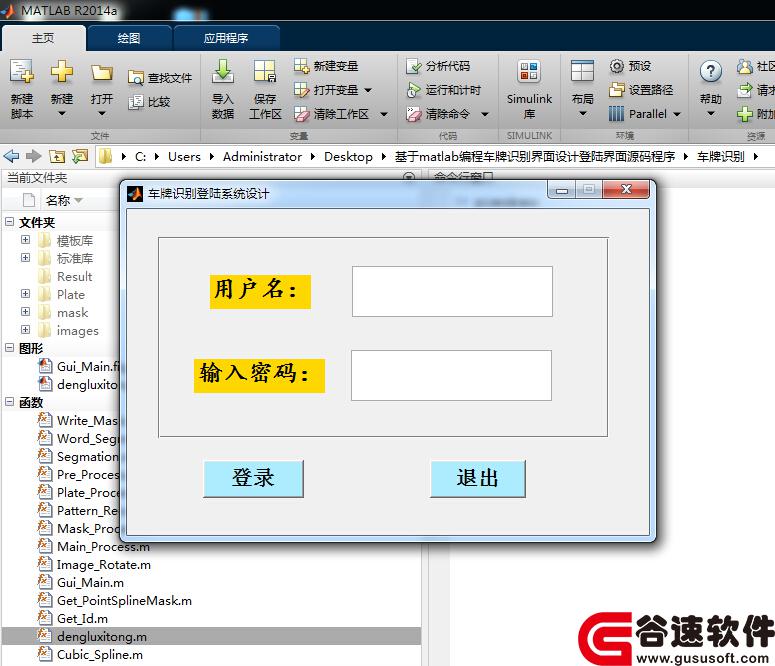Click the Parallel icon

click(x=616, y=114)
